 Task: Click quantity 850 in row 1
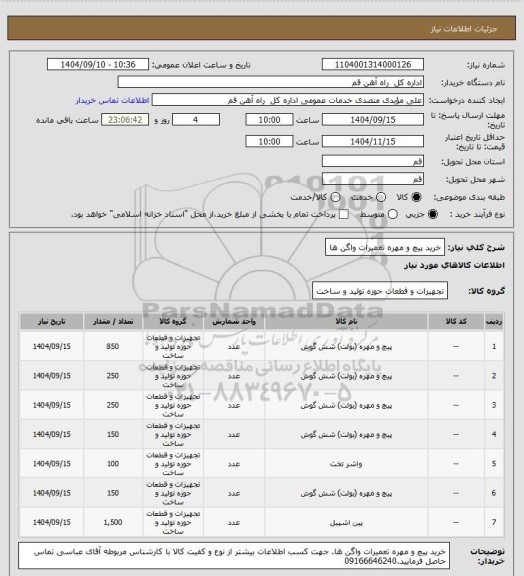(x=113, y=346)
